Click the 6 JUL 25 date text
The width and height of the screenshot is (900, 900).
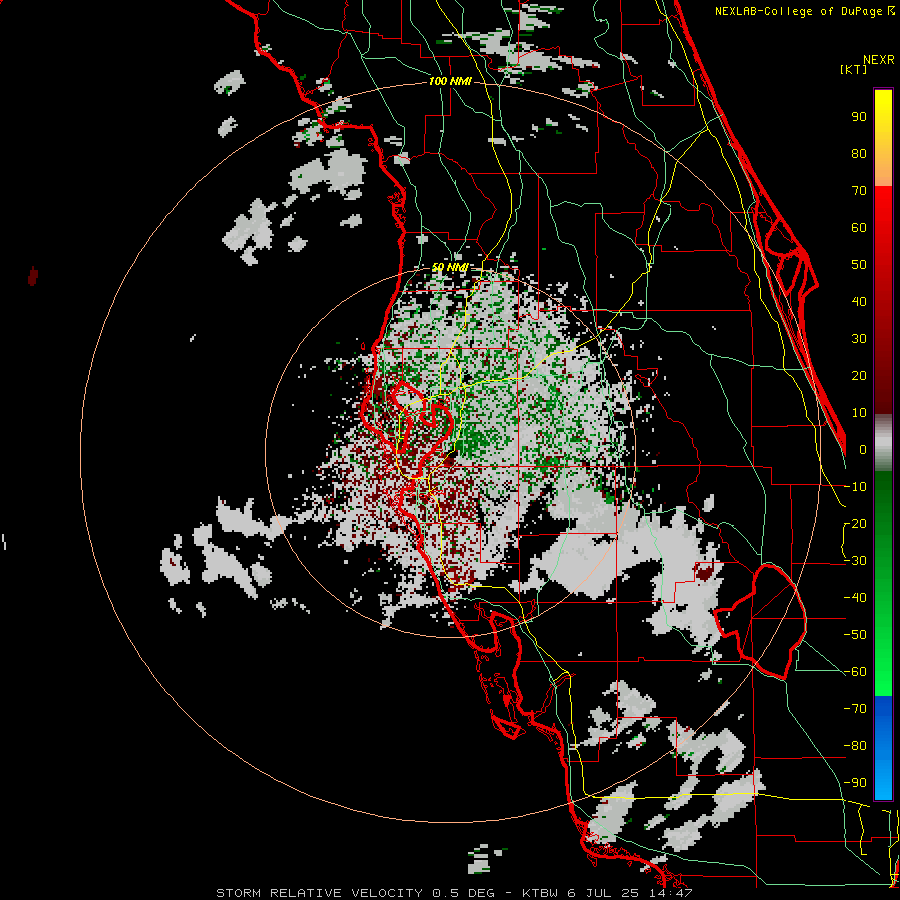602,893
